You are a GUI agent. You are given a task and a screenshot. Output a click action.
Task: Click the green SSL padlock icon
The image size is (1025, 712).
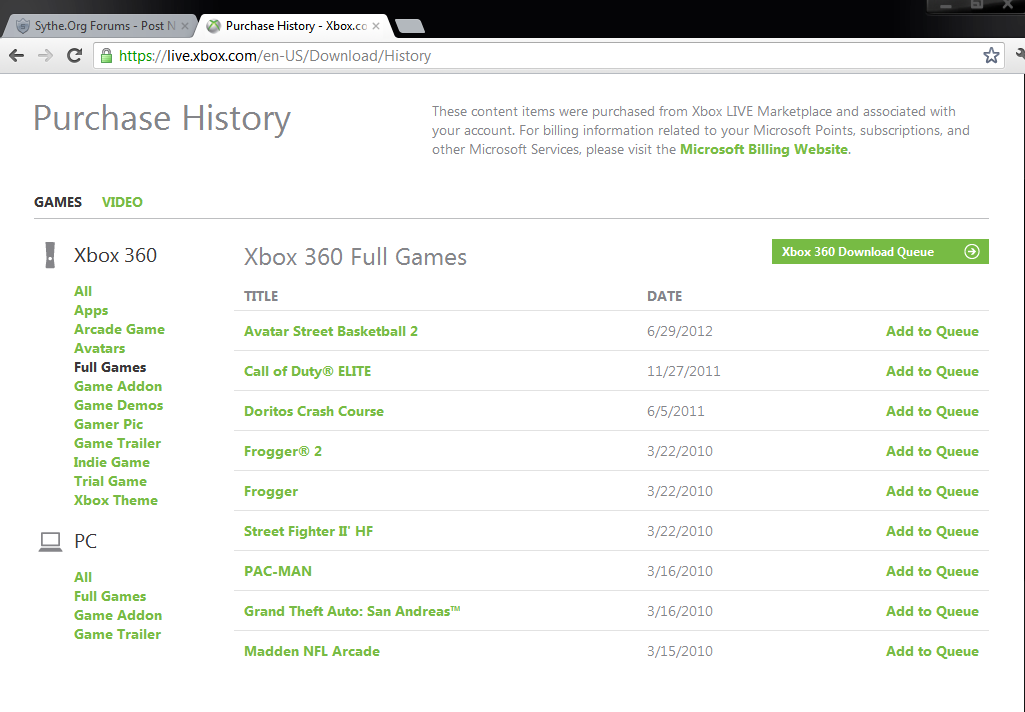point(106,56)
